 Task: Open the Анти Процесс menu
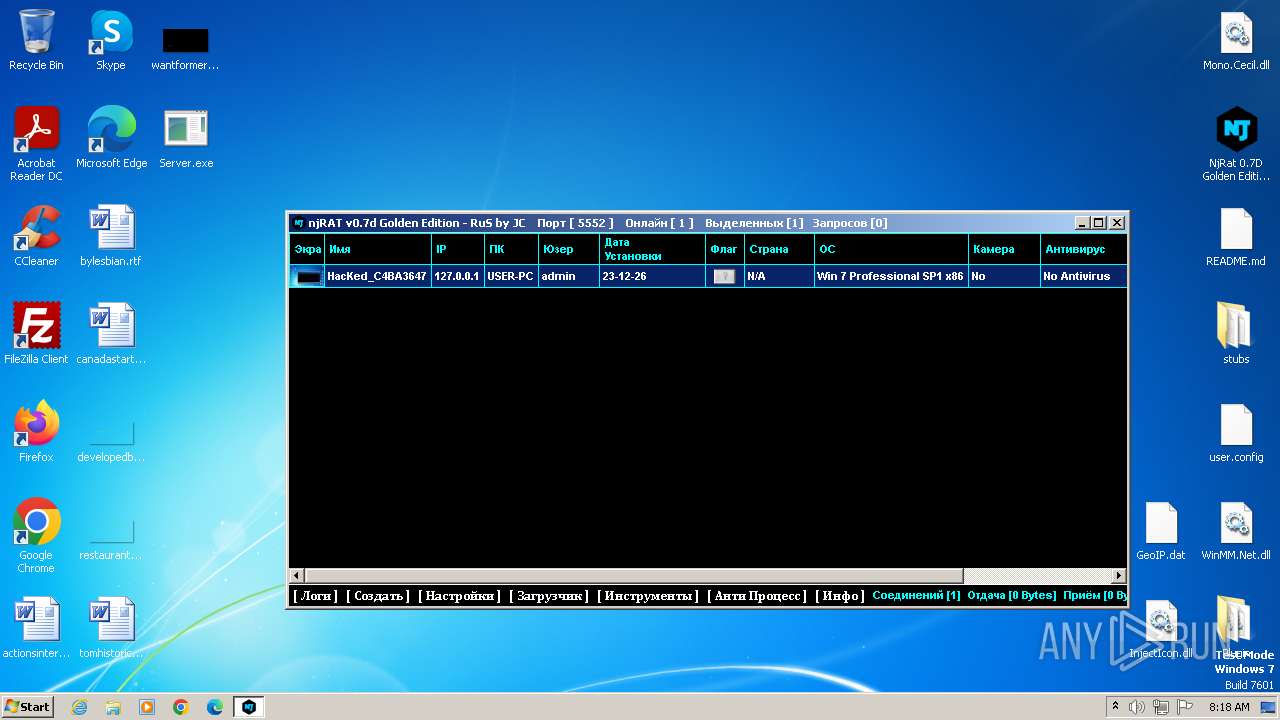pos(757,595)
